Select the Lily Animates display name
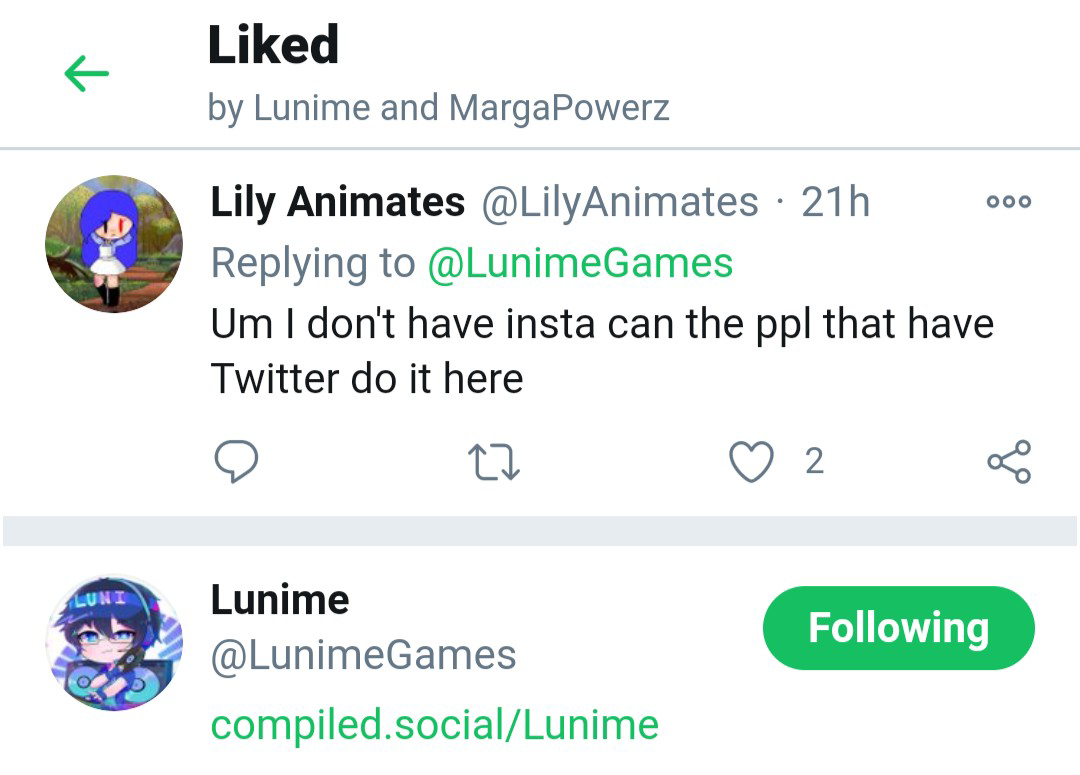The width and height of the screenshot is (1080, 775). [337, 202]
